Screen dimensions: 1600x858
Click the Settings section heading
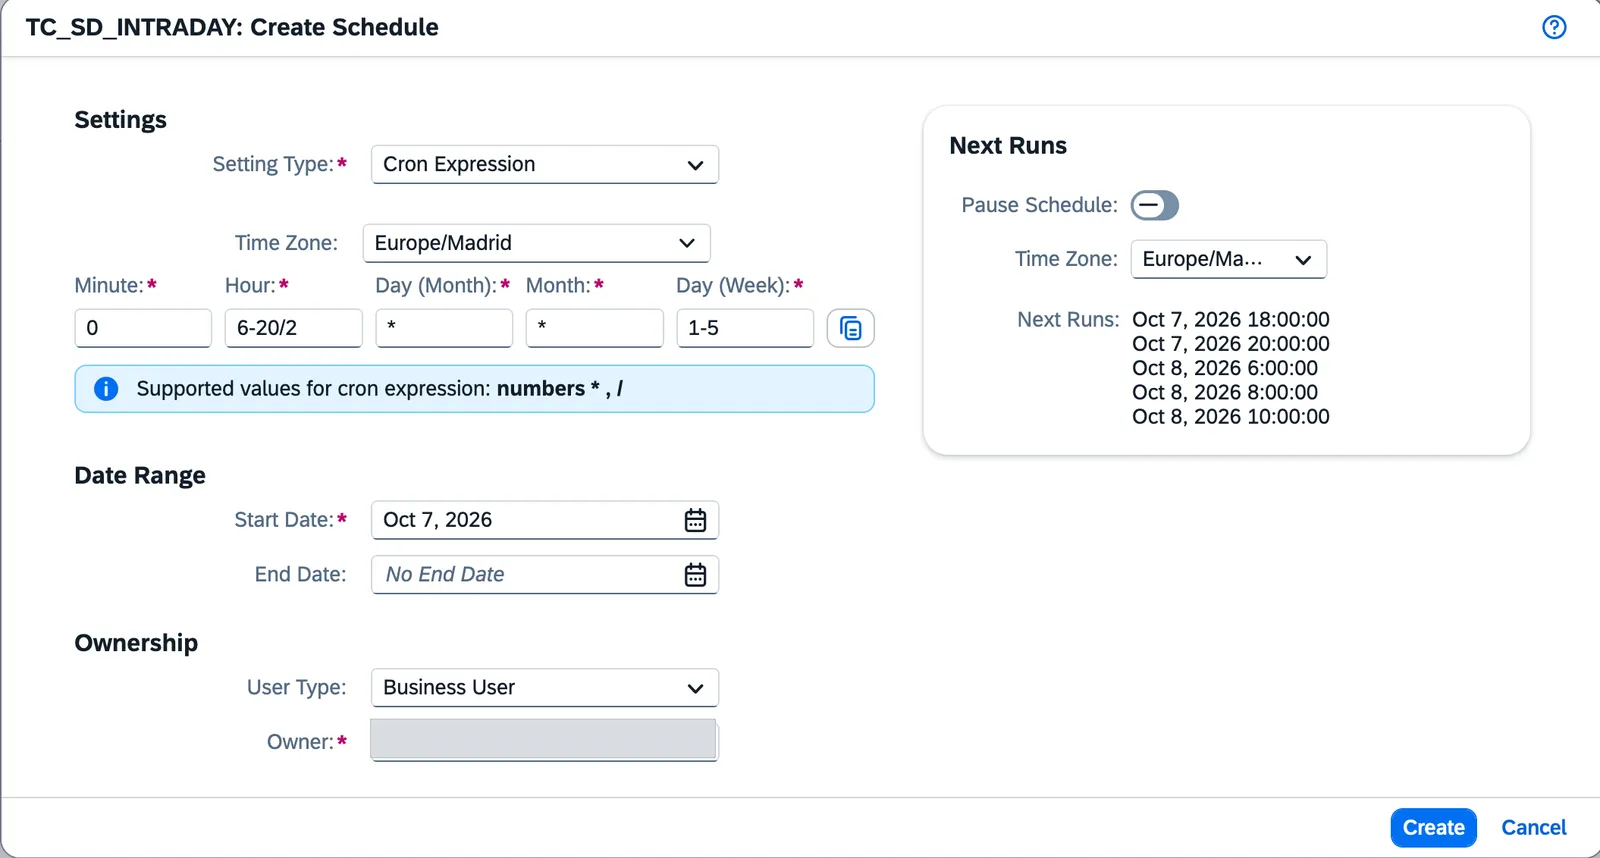click(120, 120)
